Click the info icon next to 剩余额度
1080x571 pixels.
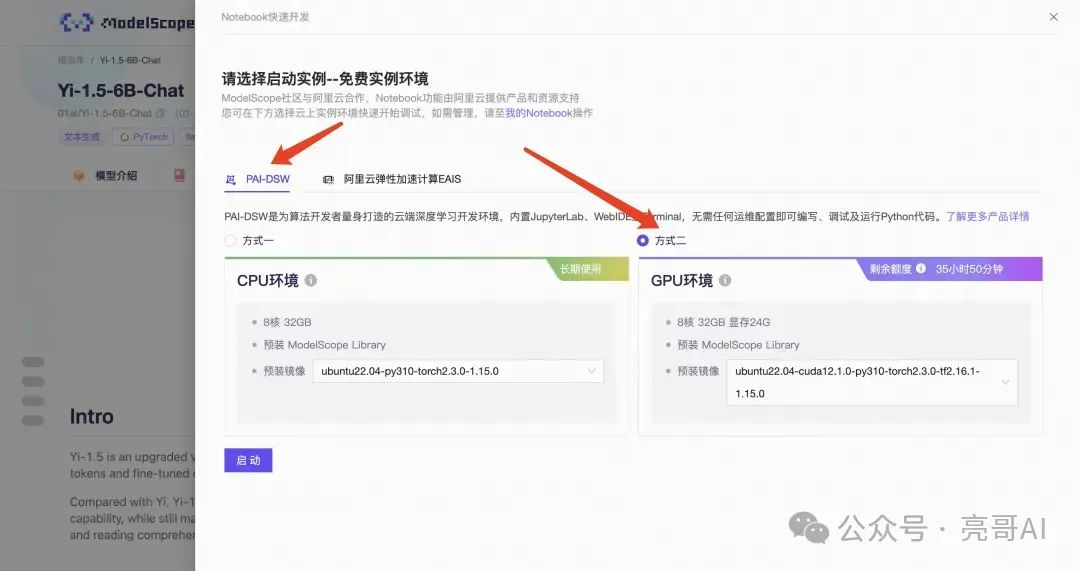pyautogui.click(x=921, y=269)
